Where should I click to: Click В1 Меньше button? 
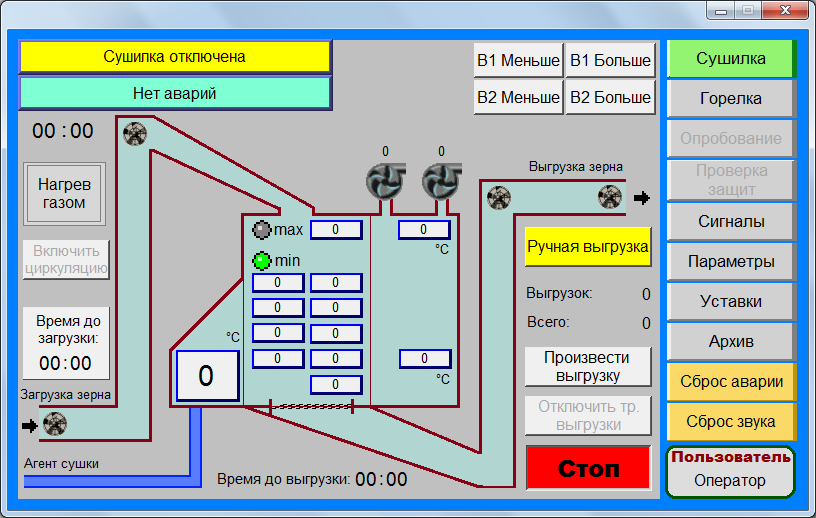518,60
